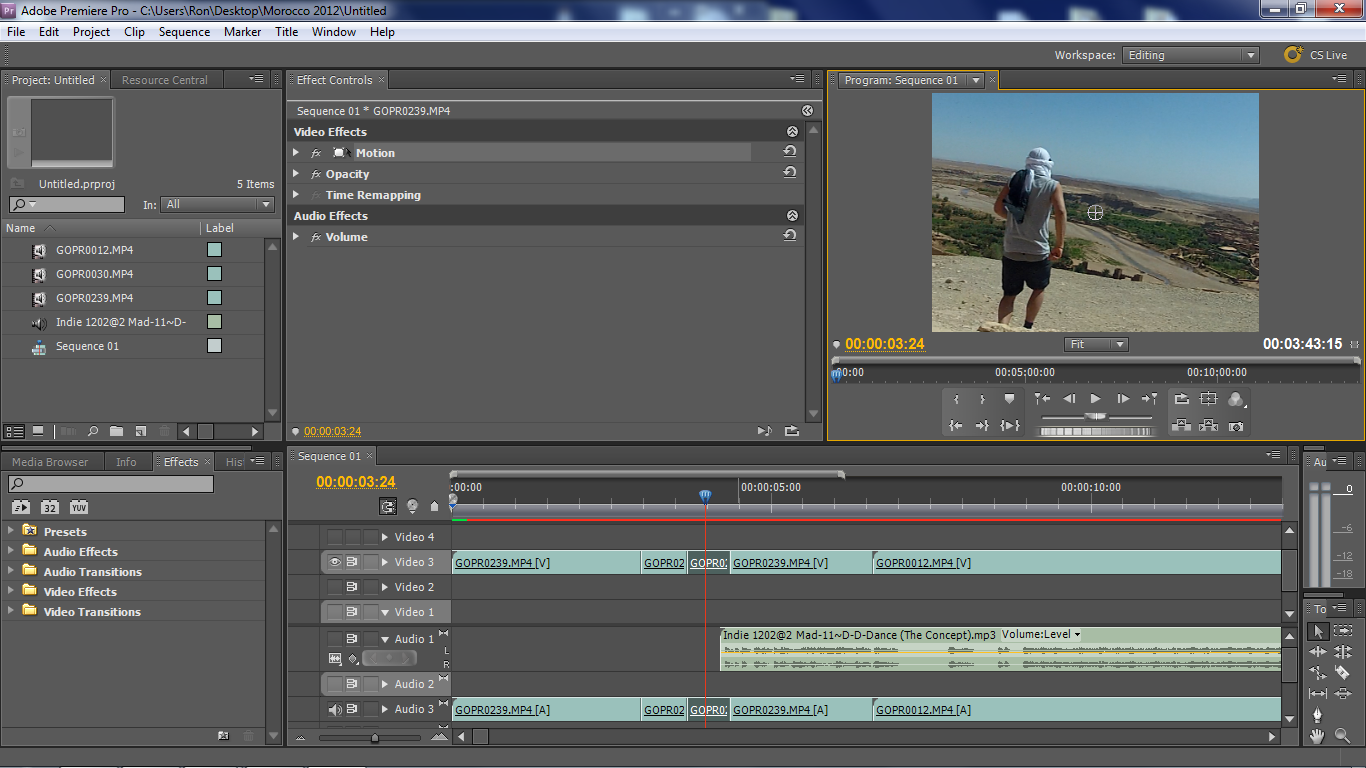This screenshot has height=768, width=1366.
Task: Switch Project panel to Icon view
Action: click(38, 431)
